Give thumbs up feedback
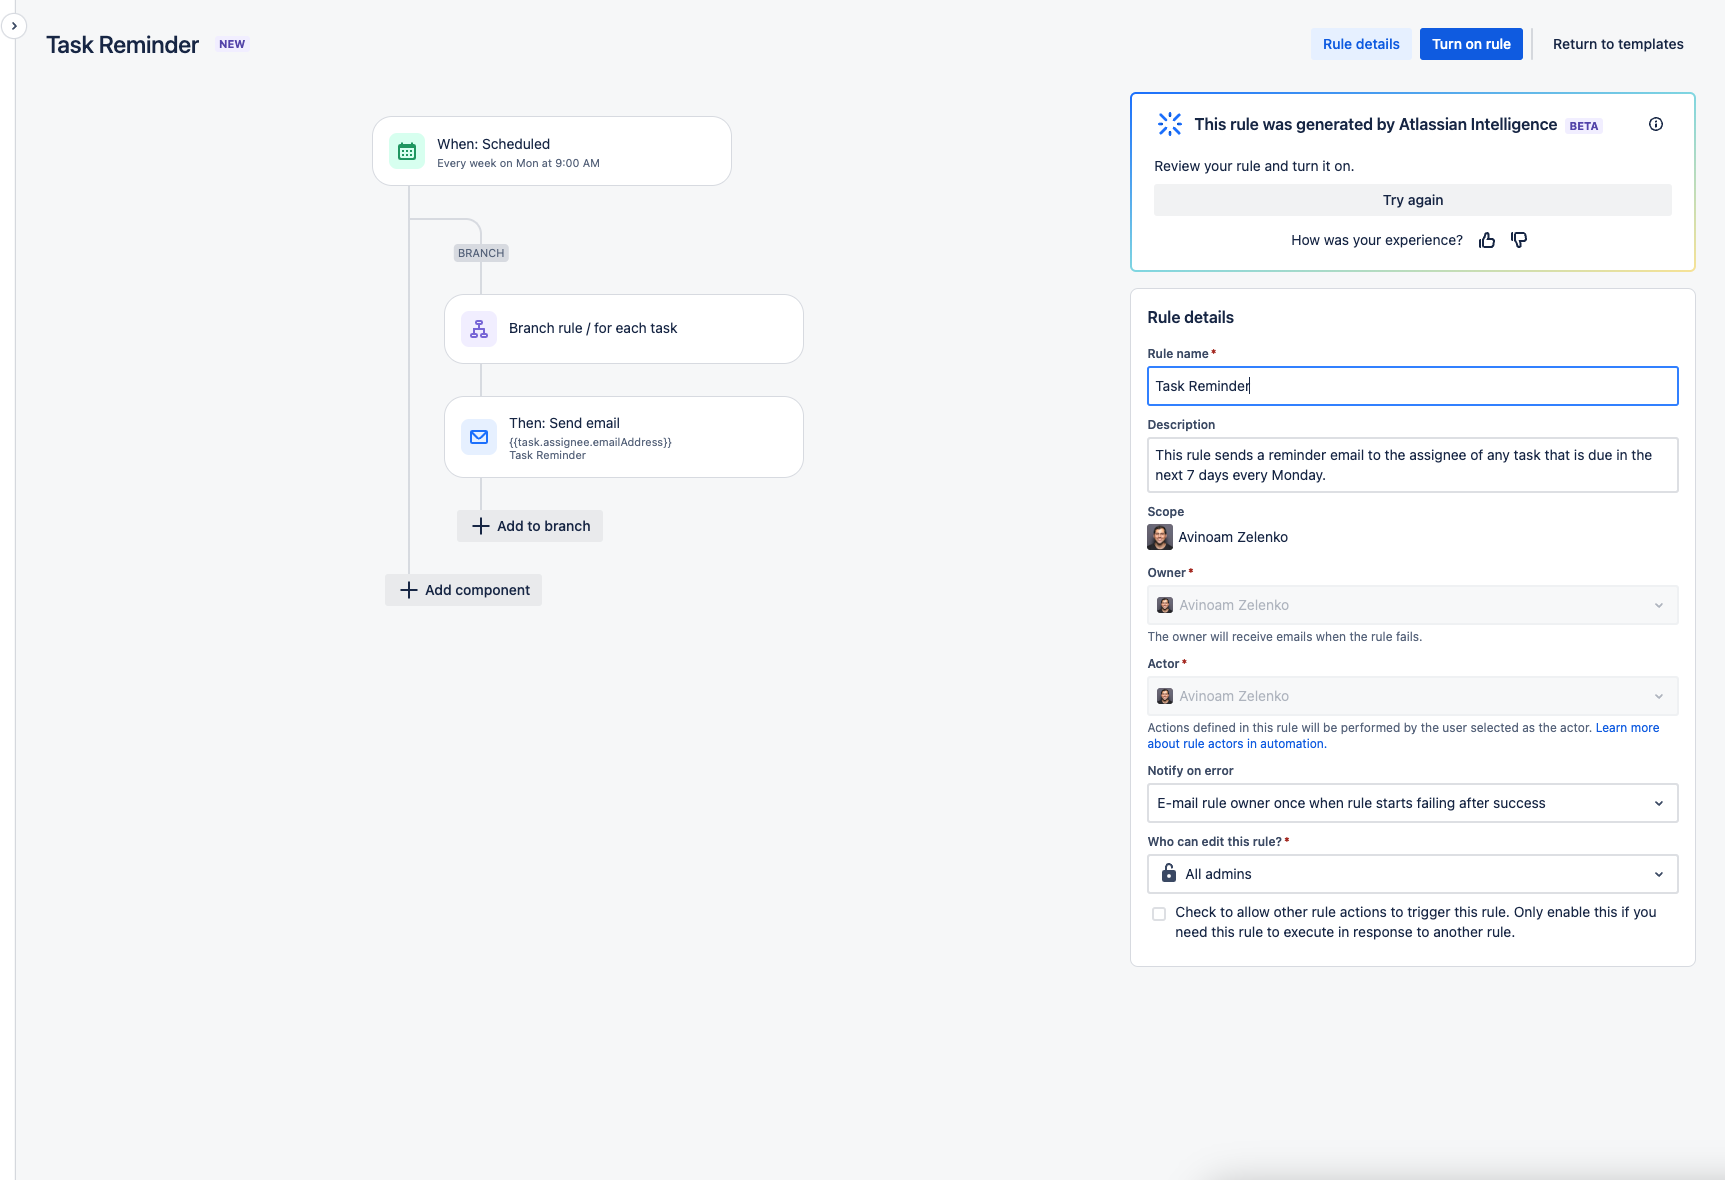Screen dimensions: 1725x1180 [1487, 240]
